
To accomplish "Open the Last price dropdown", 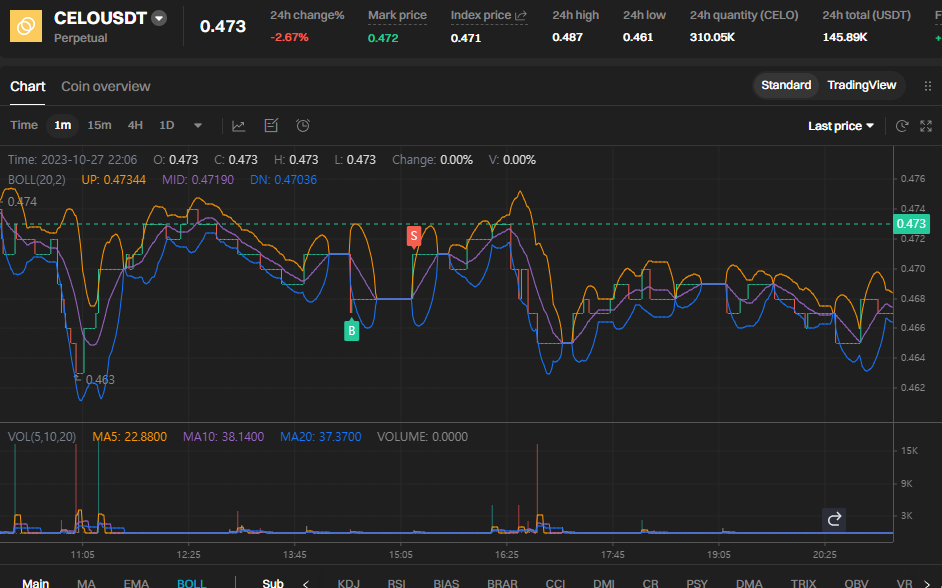I will pos(840,126).
